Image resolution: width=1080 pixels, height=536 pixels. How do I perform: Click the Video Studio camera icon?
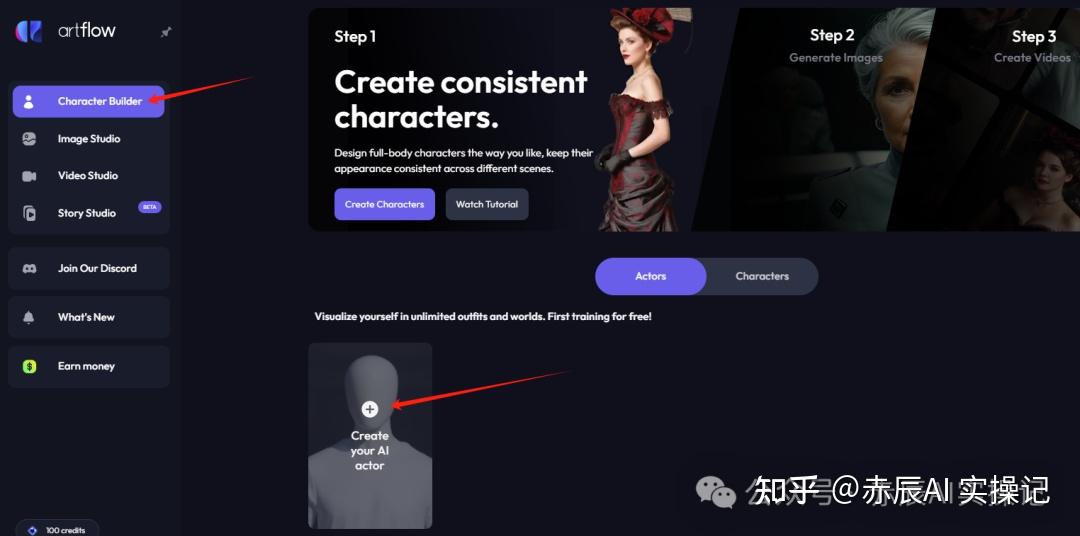point(29,176)
